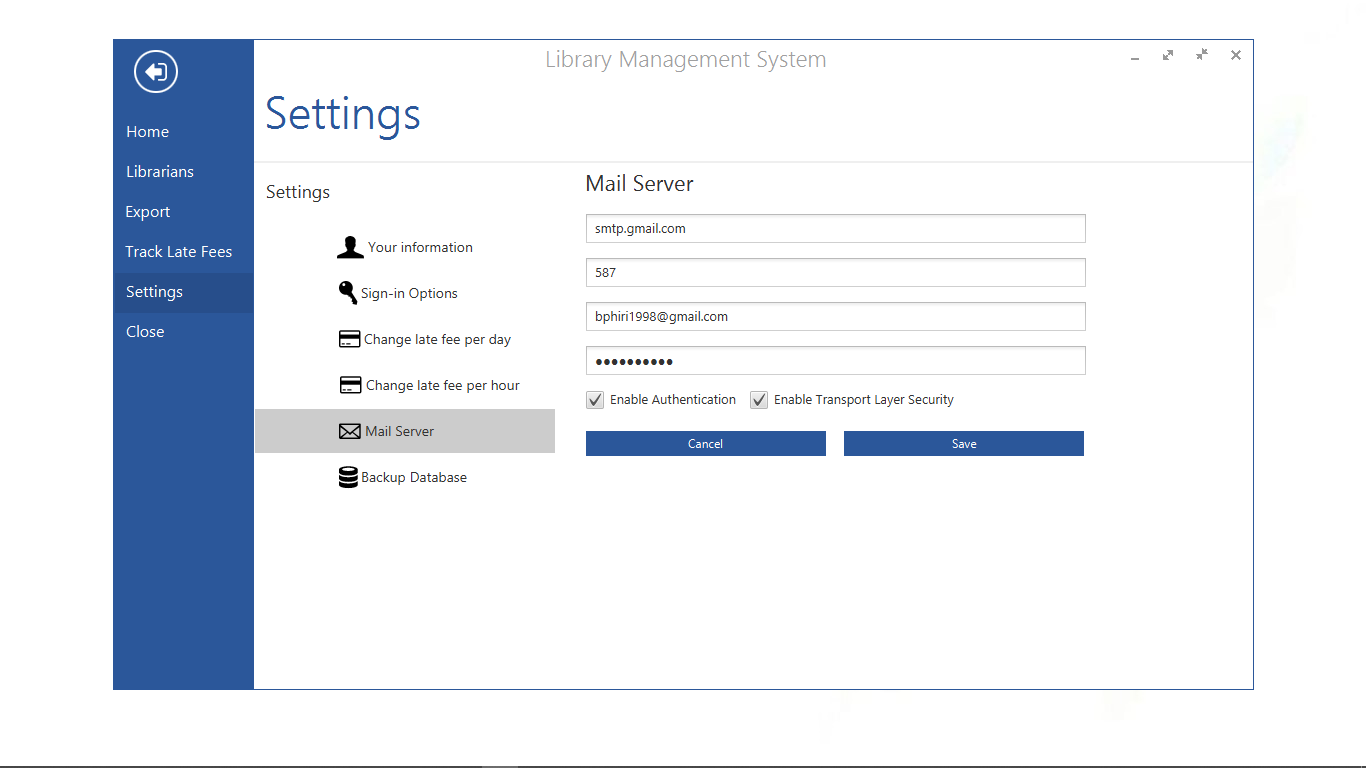Navigate to Track Late Fees
The height and width of the screenshot is (768, 1366).
coord(179,251)
